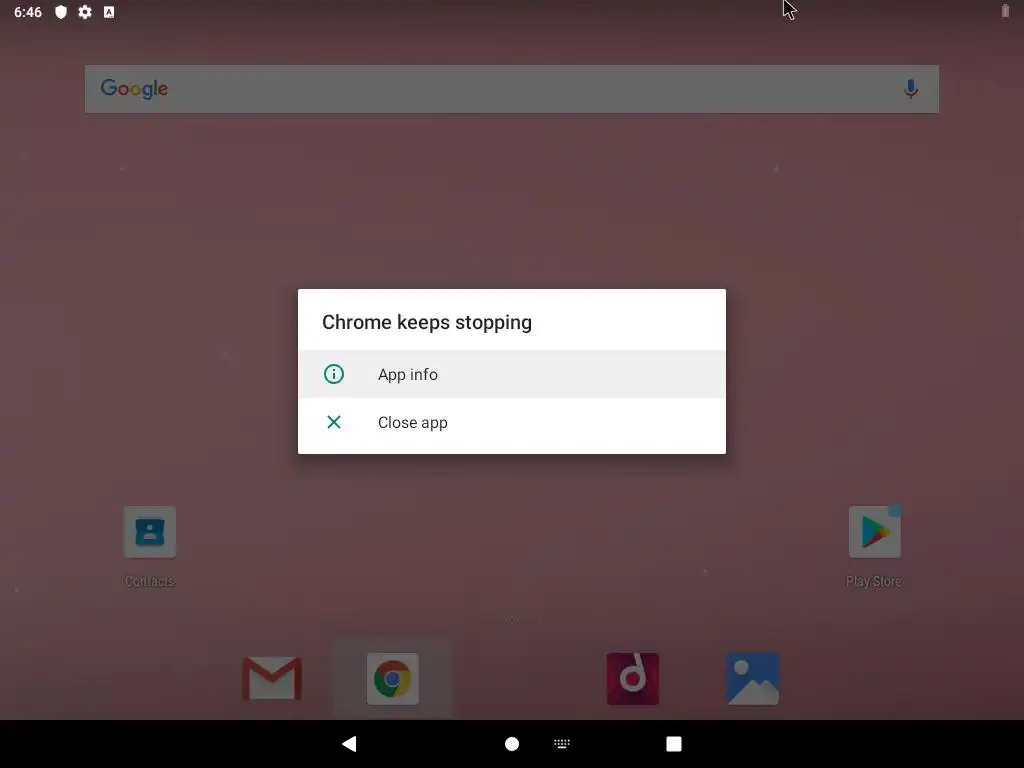This screenshot has width=1024, height=768.
Task: Launch Chrome from the dock
Action: [392, 679]
